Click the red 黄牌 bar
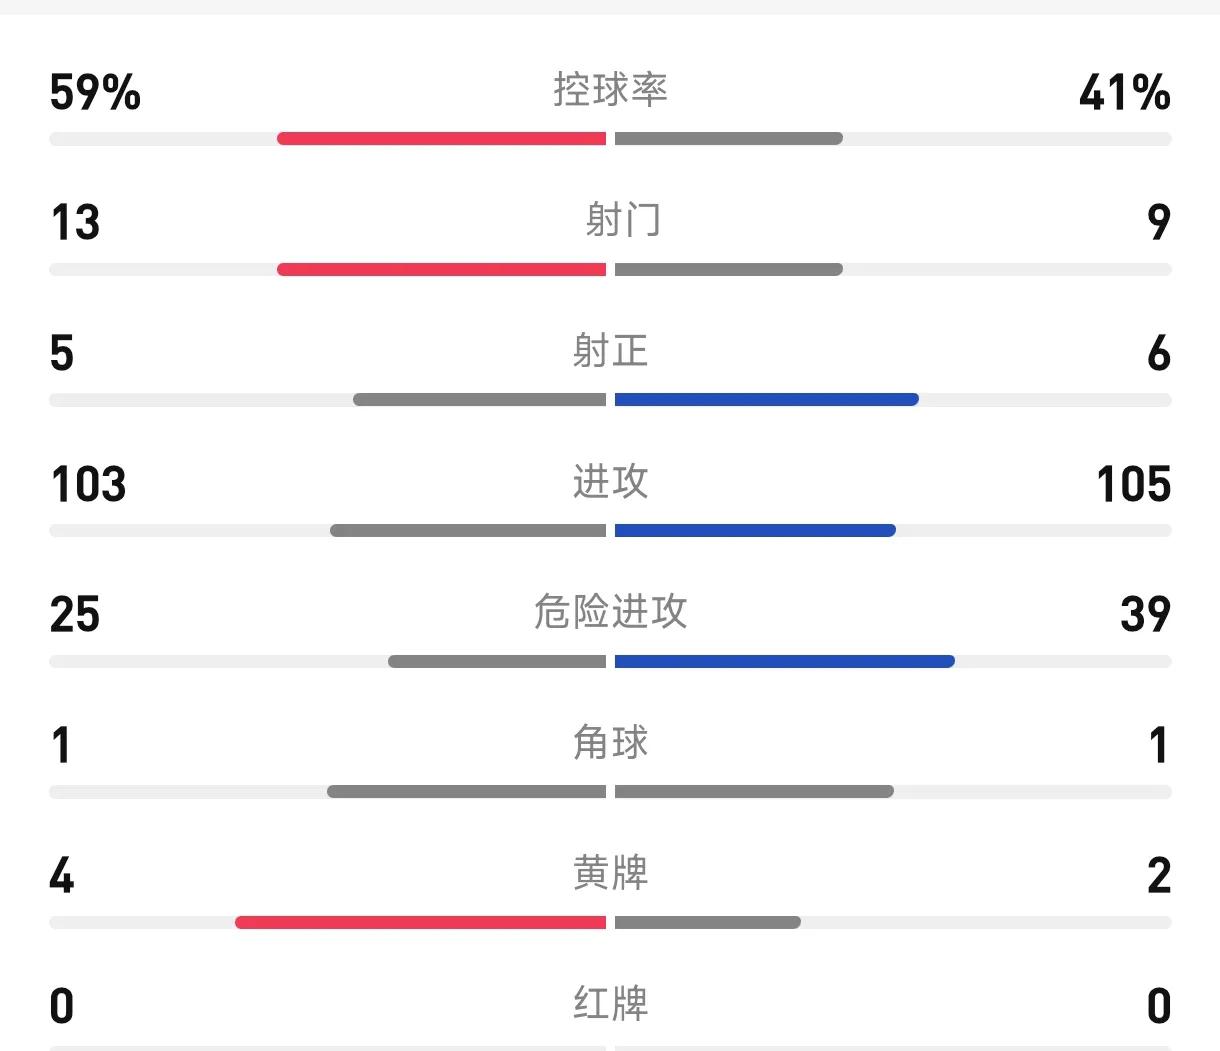The height and width of the screenshot is (1051, 1220). tap(420, 922)
